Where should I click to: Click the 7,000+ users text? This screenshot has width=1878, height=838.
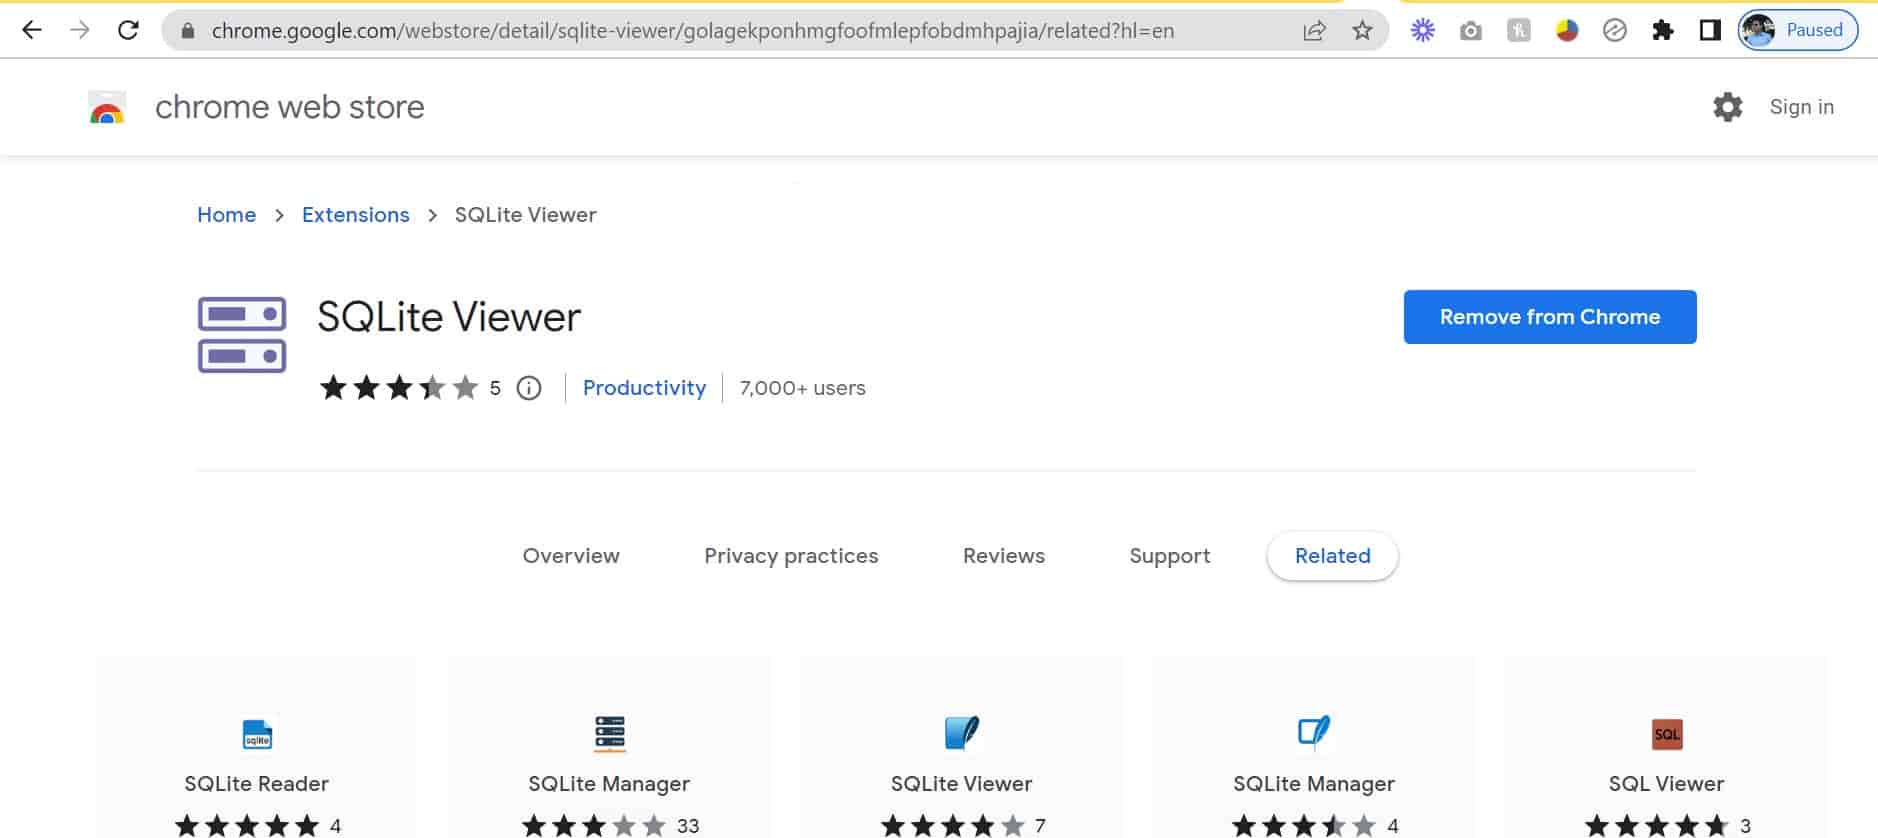click(x=802, y=388)
